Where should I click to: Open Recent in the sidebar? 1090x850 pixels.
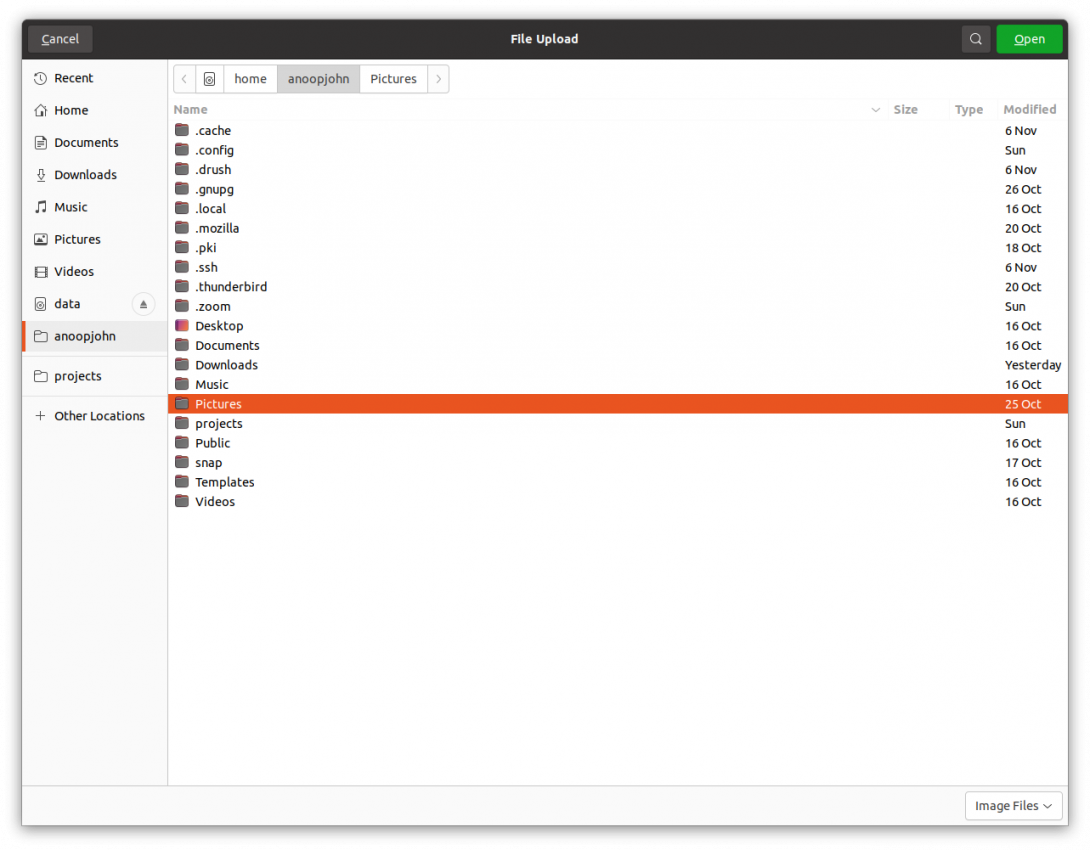click(x=73, y=78)
